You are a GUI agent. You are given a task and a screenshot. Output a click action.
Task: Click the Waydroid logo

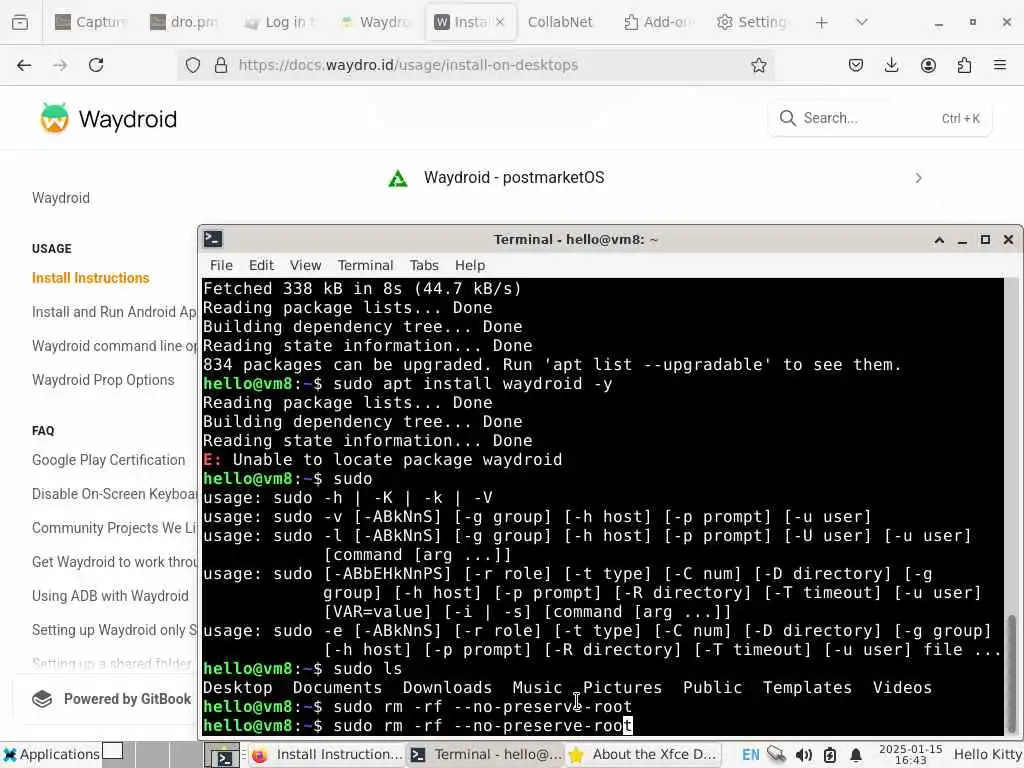pos(108,119)
